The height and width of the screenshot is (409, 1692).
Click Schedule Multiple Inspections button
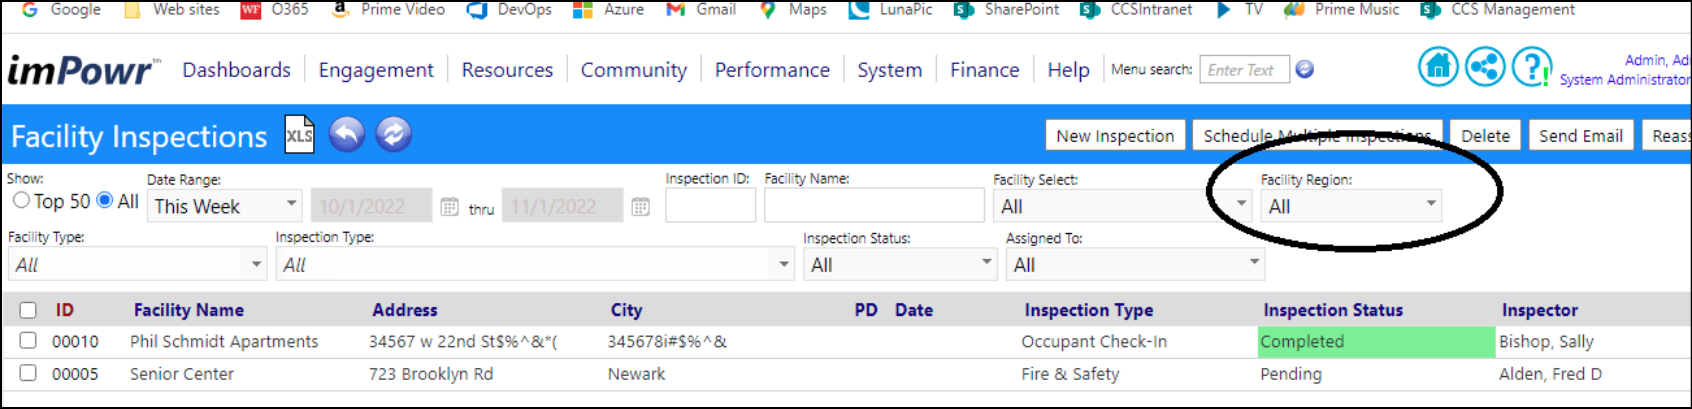[x=1317, y=135]
